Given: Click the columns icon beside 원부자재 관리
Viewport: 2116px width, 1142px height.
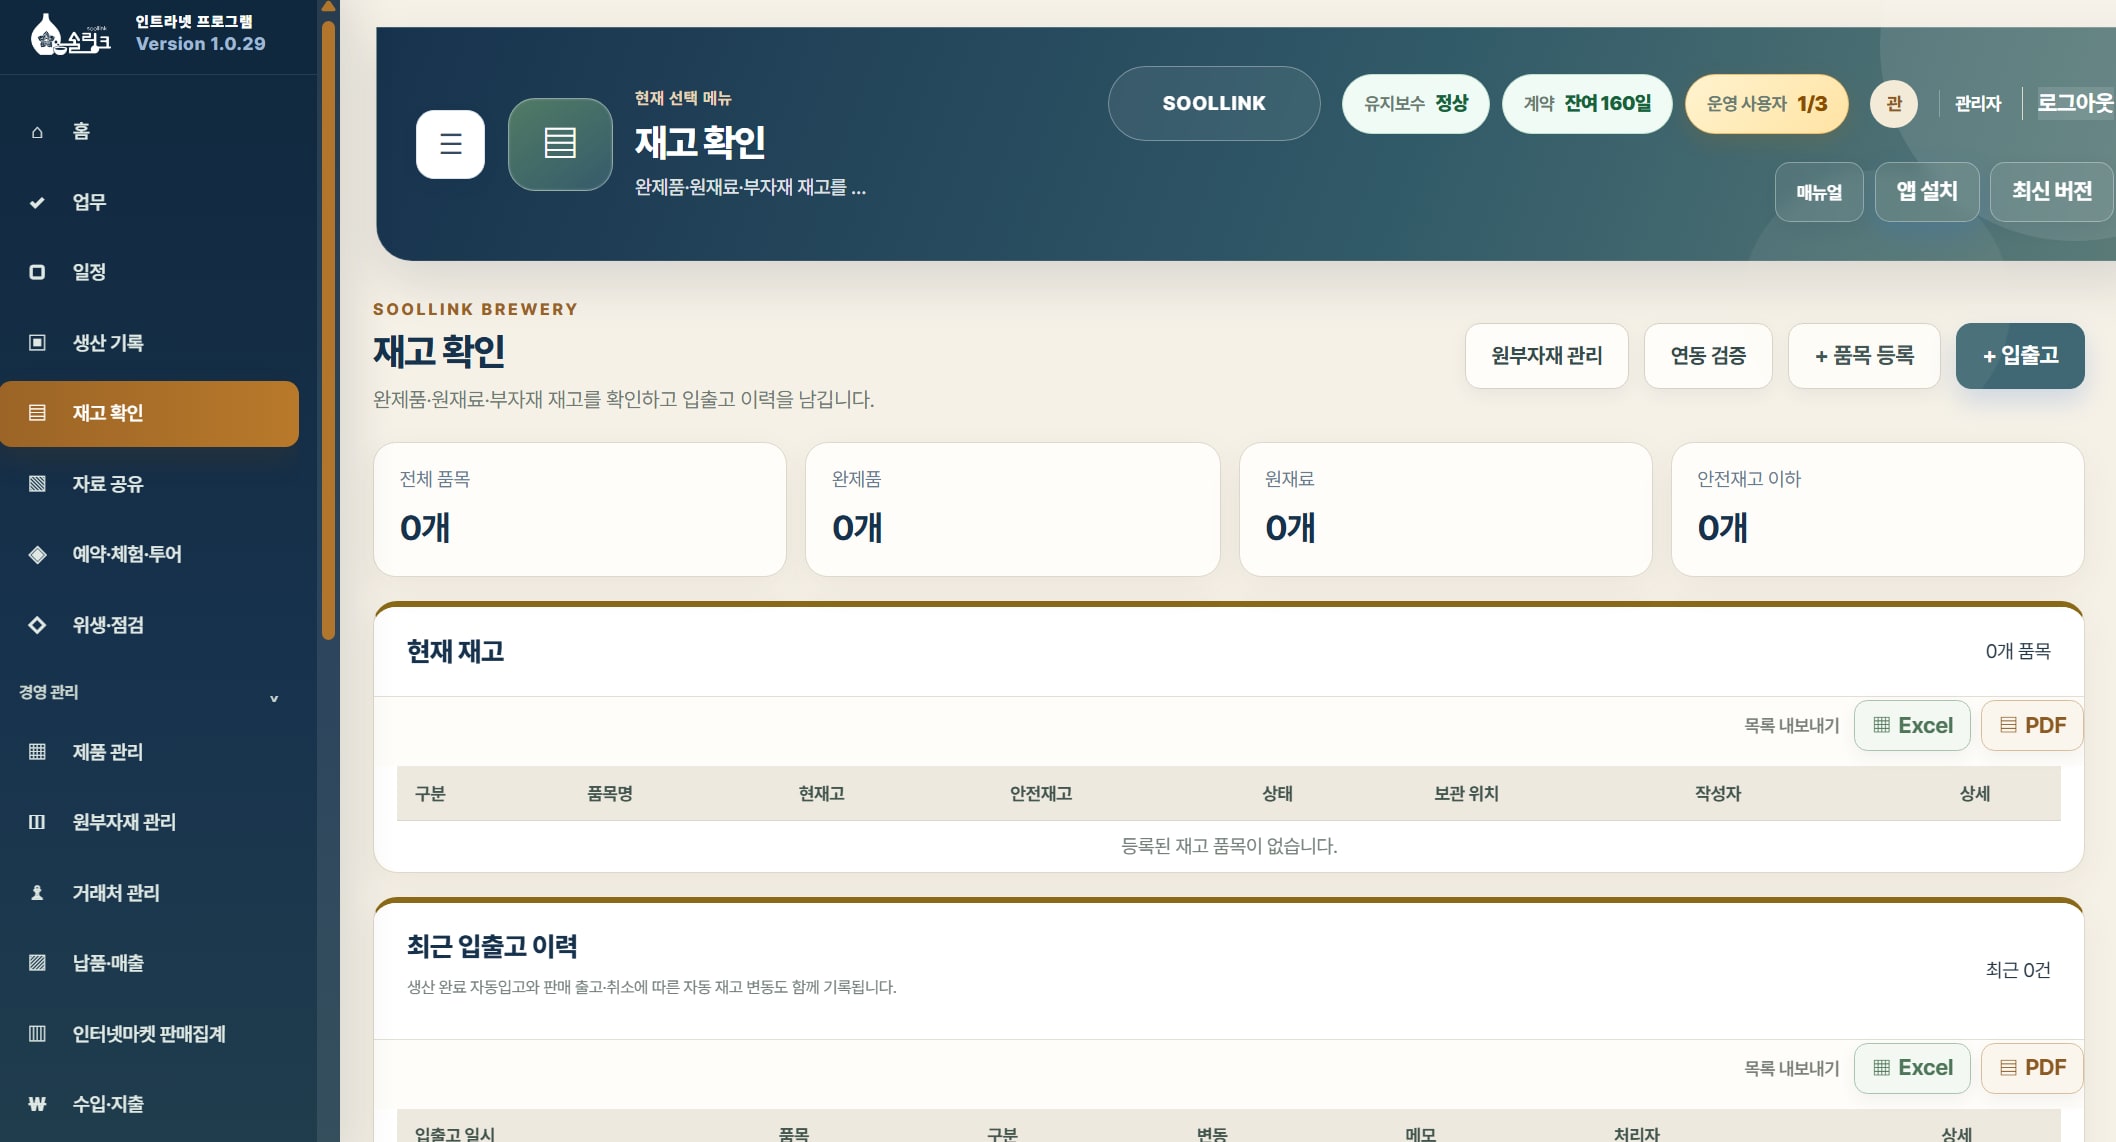Looking at the screenshot, I should (37, 822).
